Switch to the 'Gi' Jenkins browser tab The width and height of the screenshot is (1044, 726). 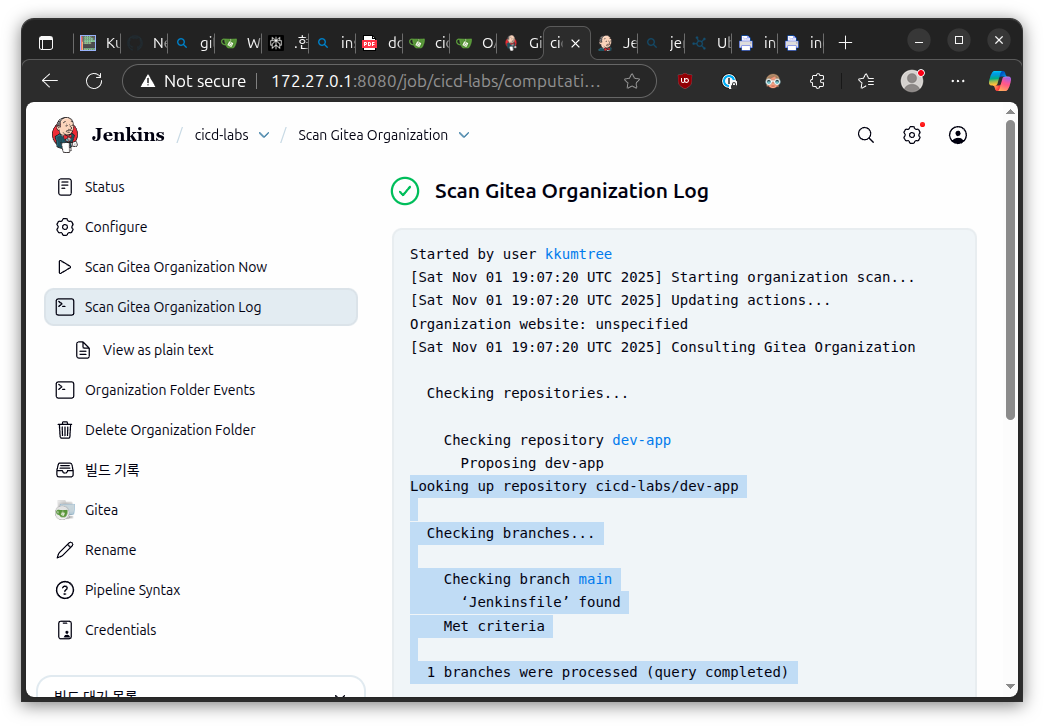pyautogui.click(x=523, y=43)
